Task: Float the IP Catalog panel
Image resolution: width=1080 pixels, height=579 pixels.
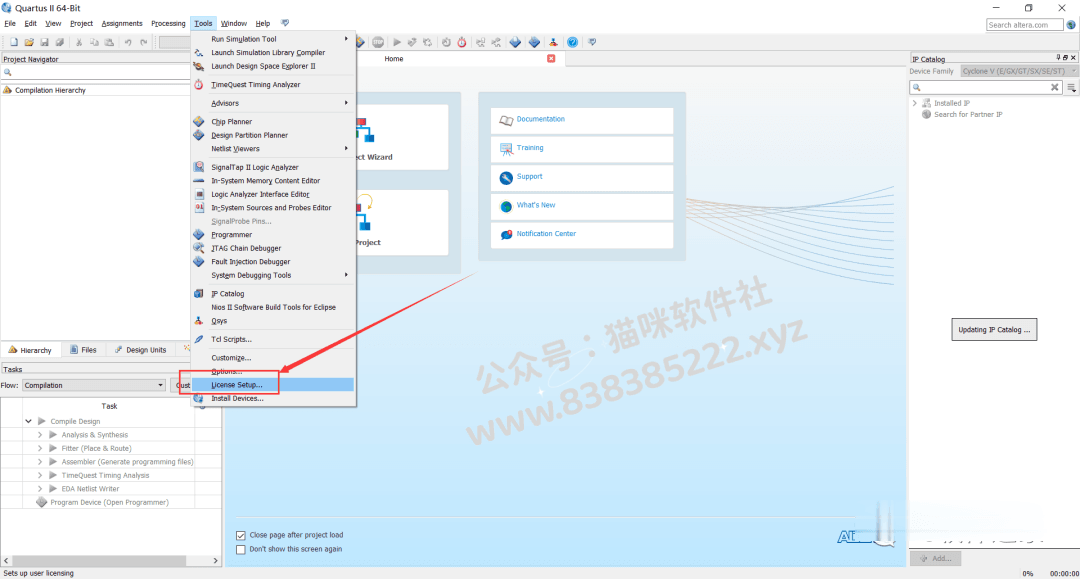Action: (x=1066, y=58)
